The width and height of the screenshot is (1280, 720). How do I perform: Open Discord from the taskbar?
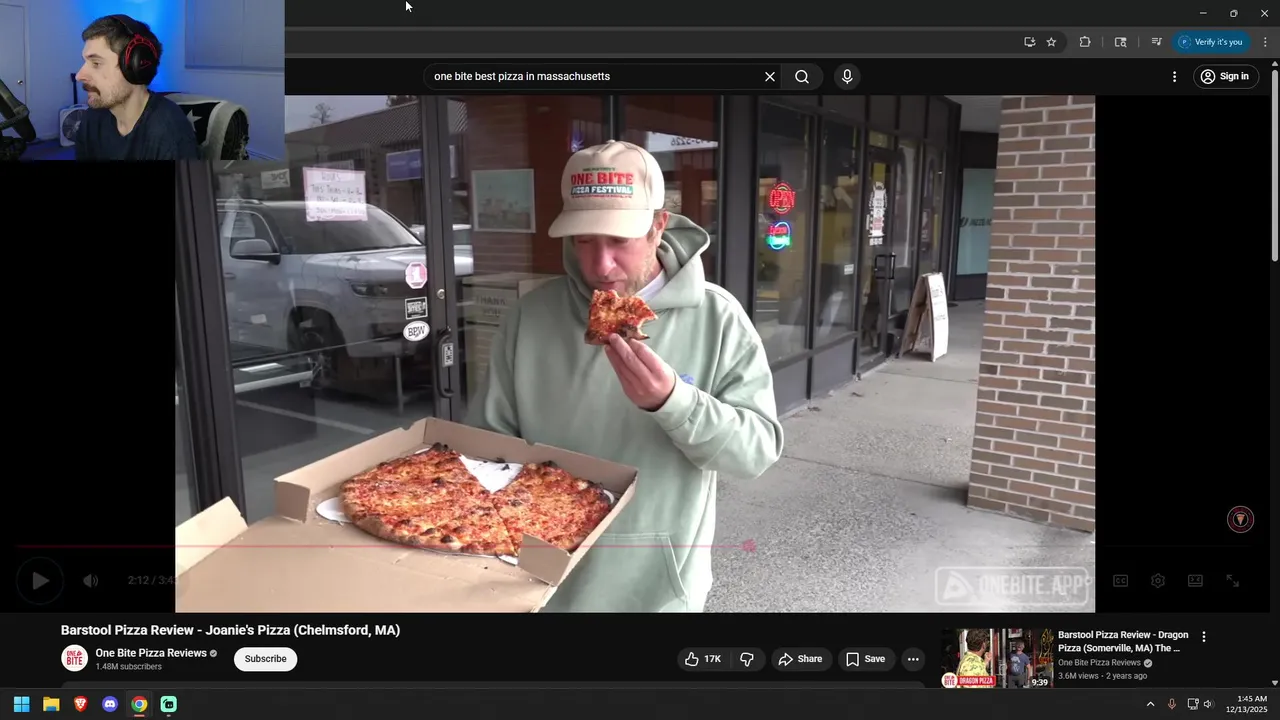click(110, 704)
